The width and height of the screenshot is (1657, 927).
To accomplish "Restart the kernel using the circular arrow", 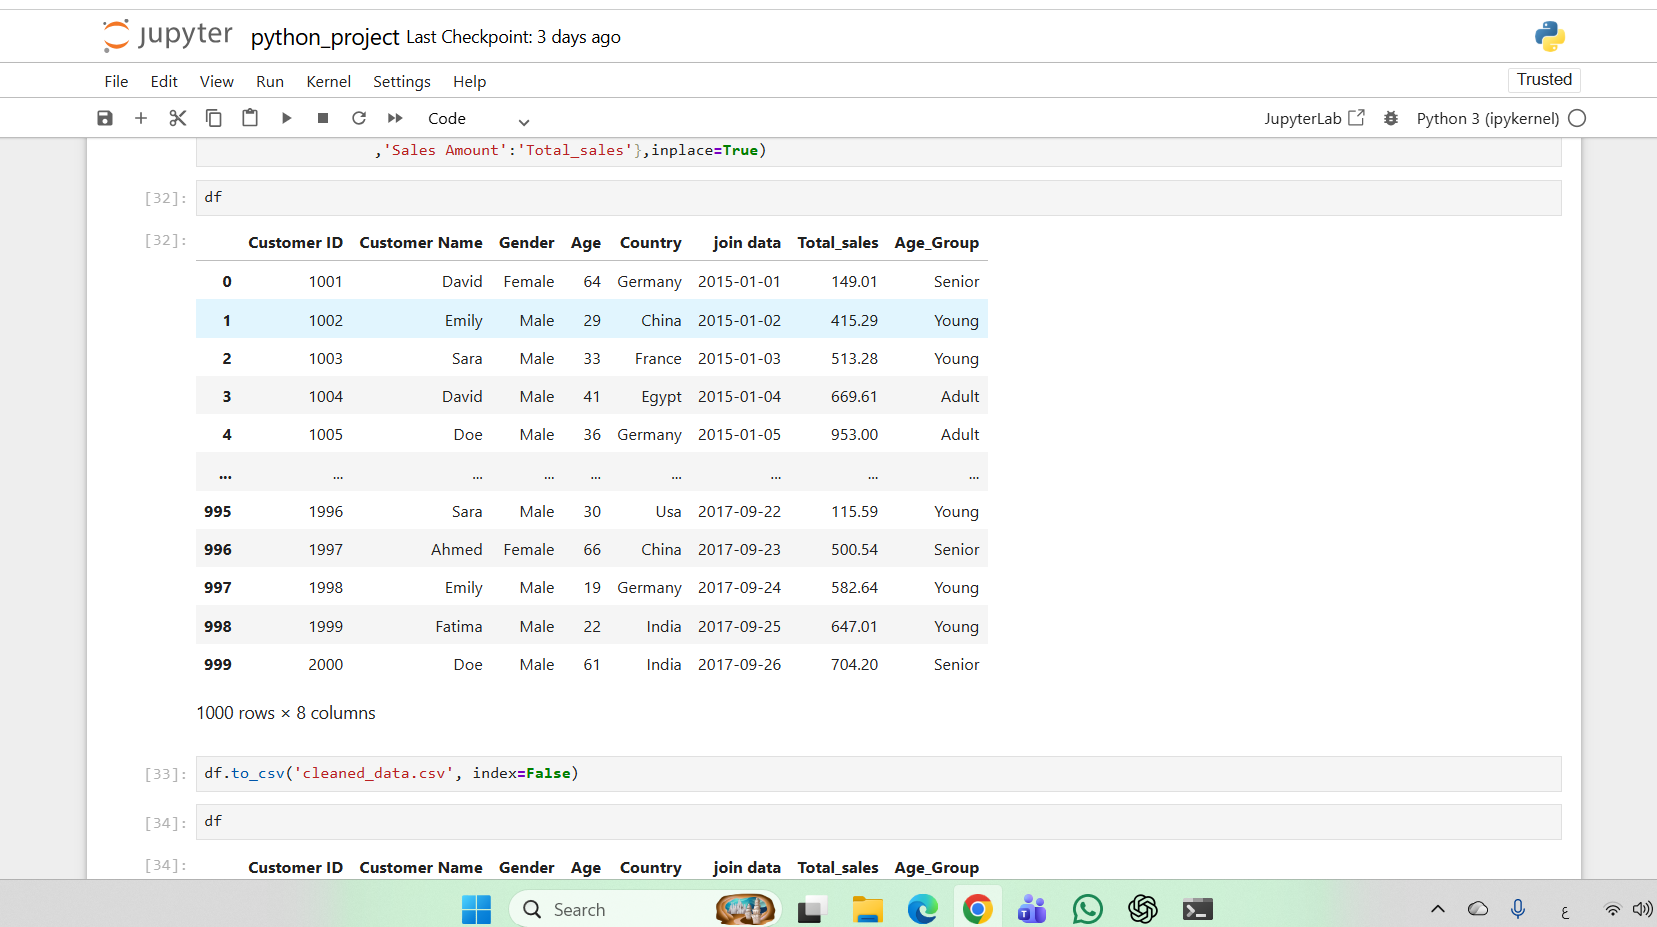I will click(359, 118).
